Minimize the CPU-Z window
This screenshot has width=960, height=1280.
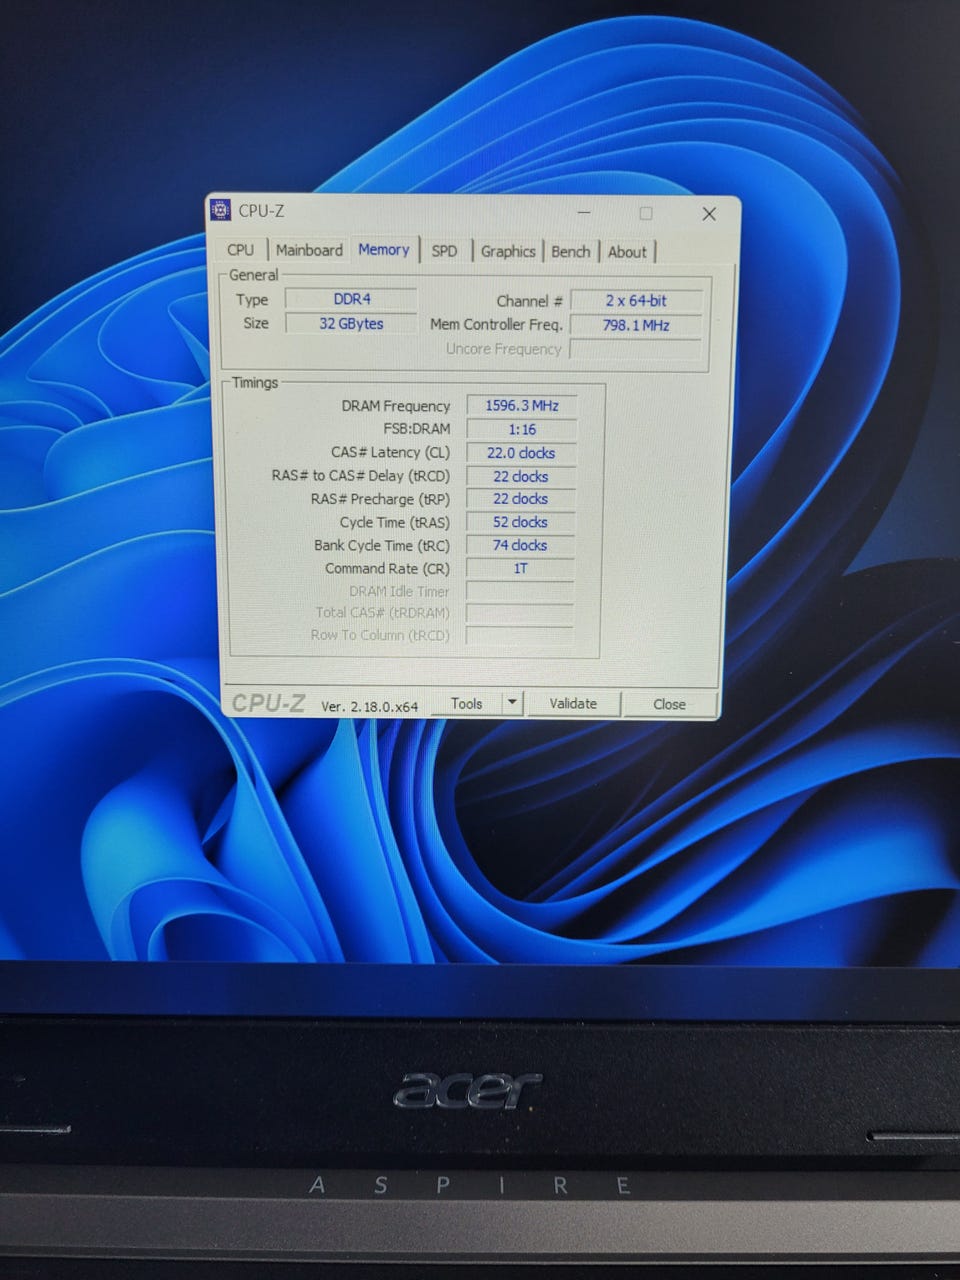point(584,213)
